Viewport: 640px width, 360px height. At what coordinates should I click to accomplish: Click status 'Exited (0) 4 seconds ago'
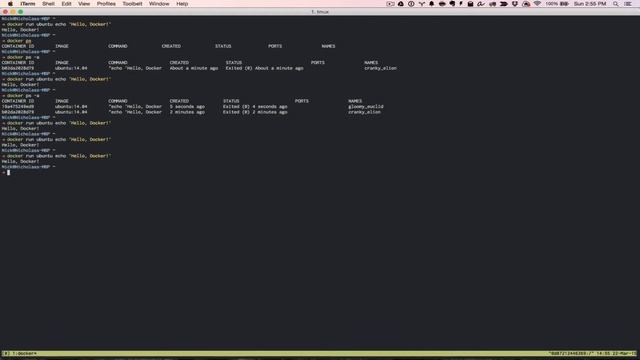pos(255,107)
